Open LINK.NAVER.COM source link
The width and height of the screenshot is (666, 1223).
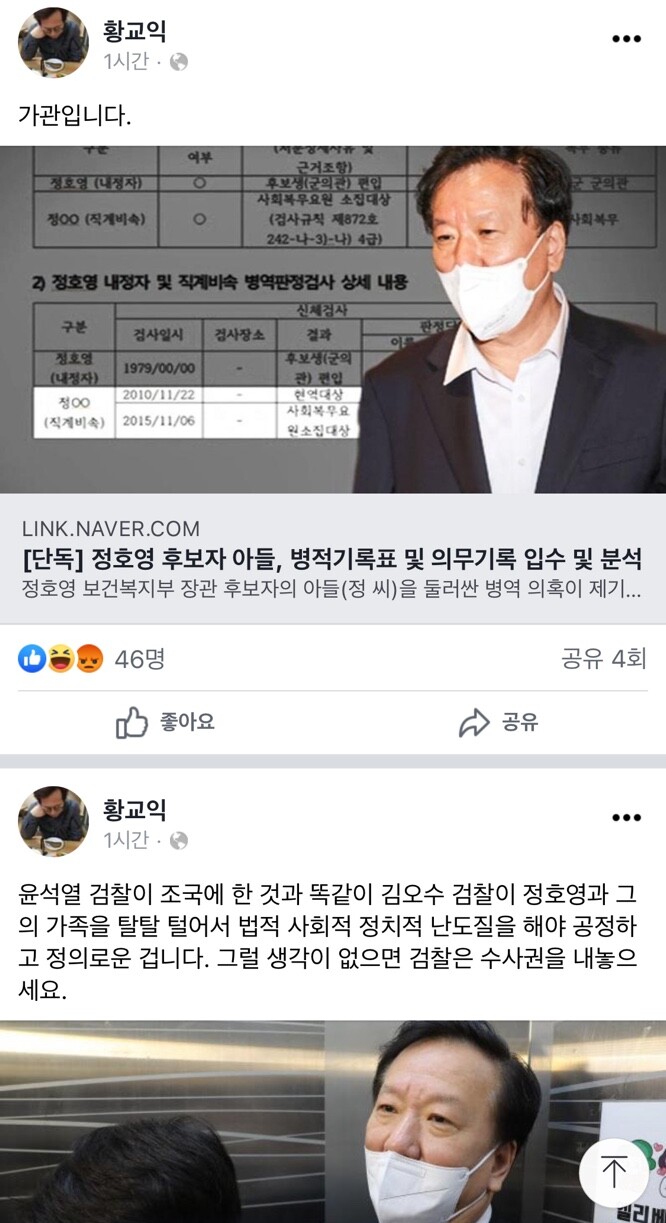pos(110,528)
